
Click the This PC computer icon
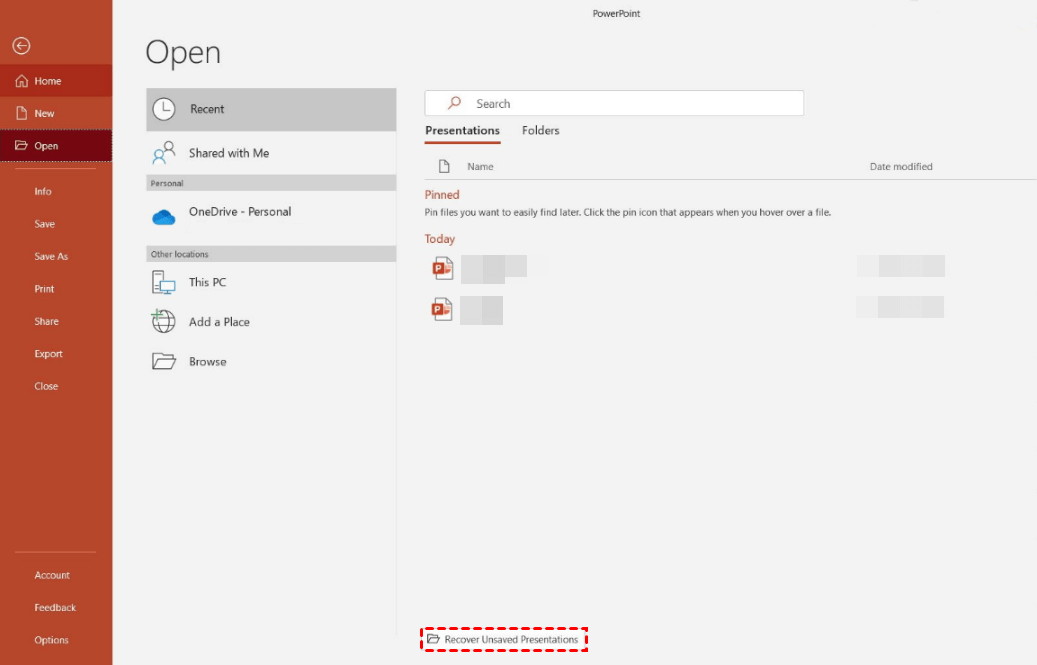pos(163,283)
